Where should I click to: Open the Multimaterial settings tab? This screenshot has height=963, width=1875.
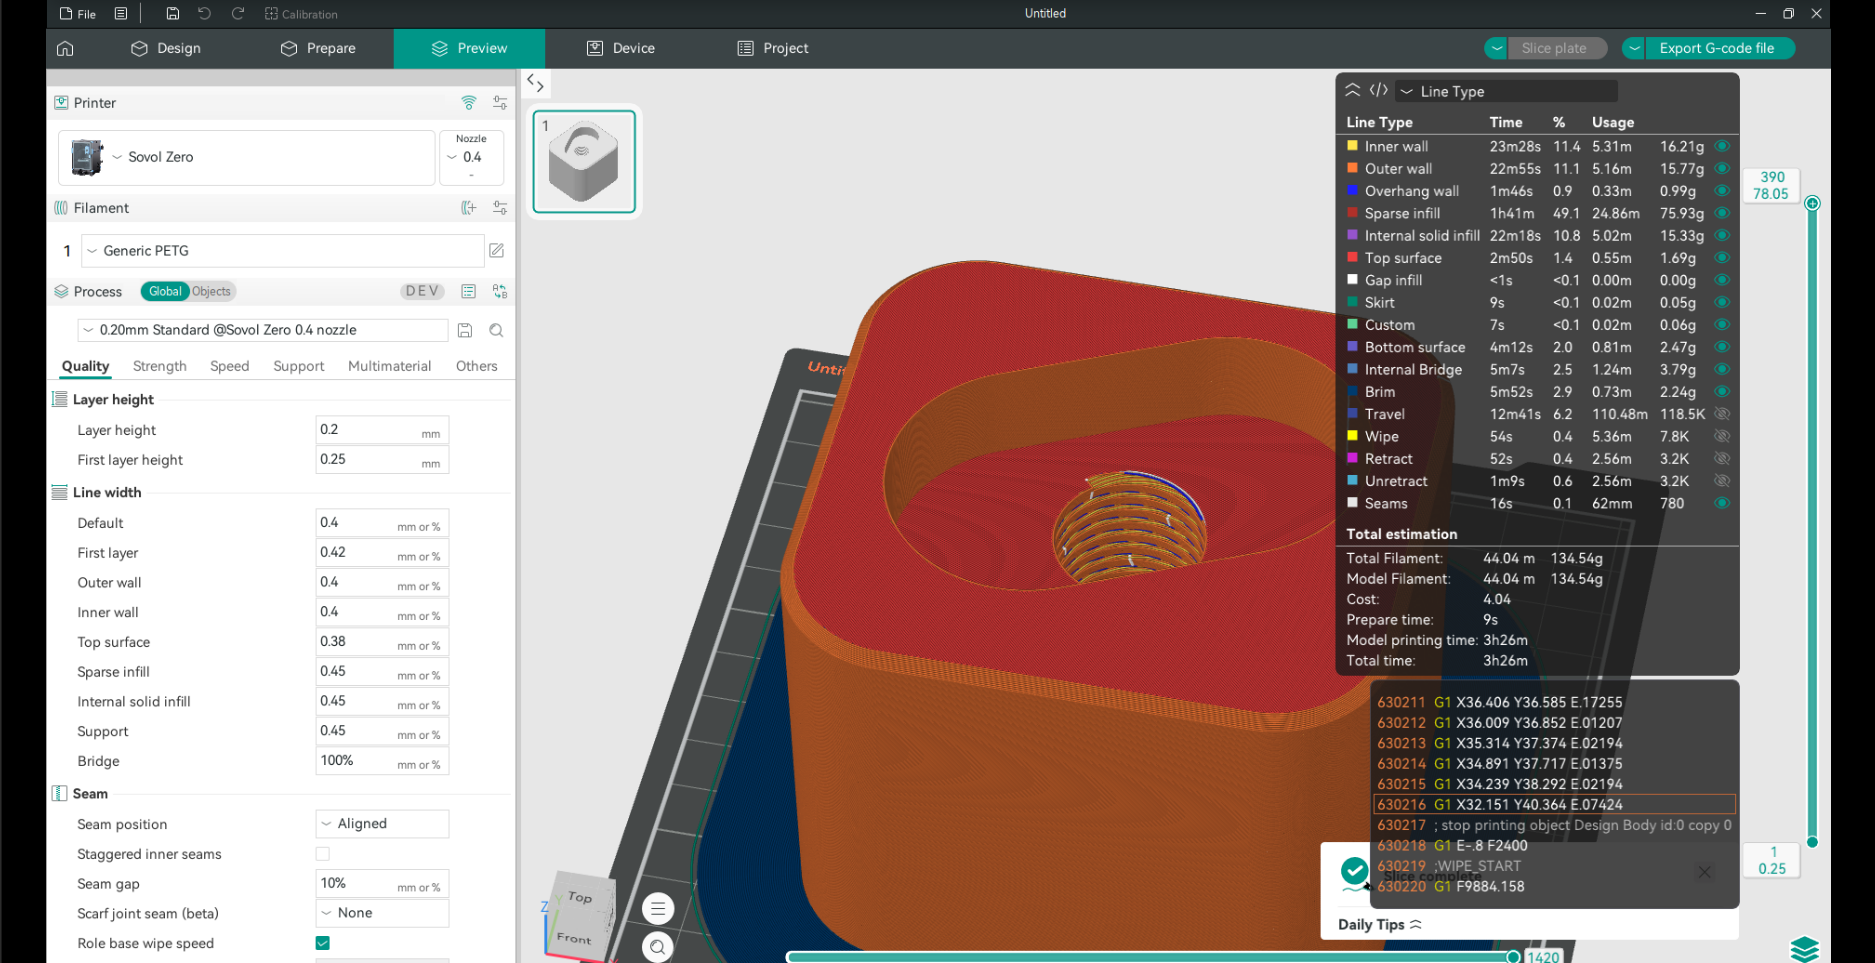[390, 366]
